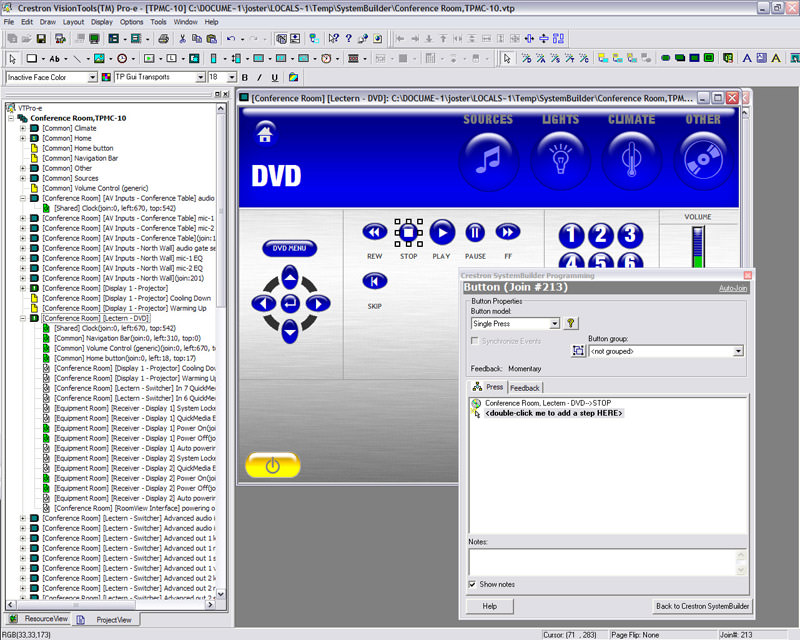Image resolution: width=800 pixels, height=640 pixels.
Task: Select [Common] Navigation Bar tree item
Action: 80,158
